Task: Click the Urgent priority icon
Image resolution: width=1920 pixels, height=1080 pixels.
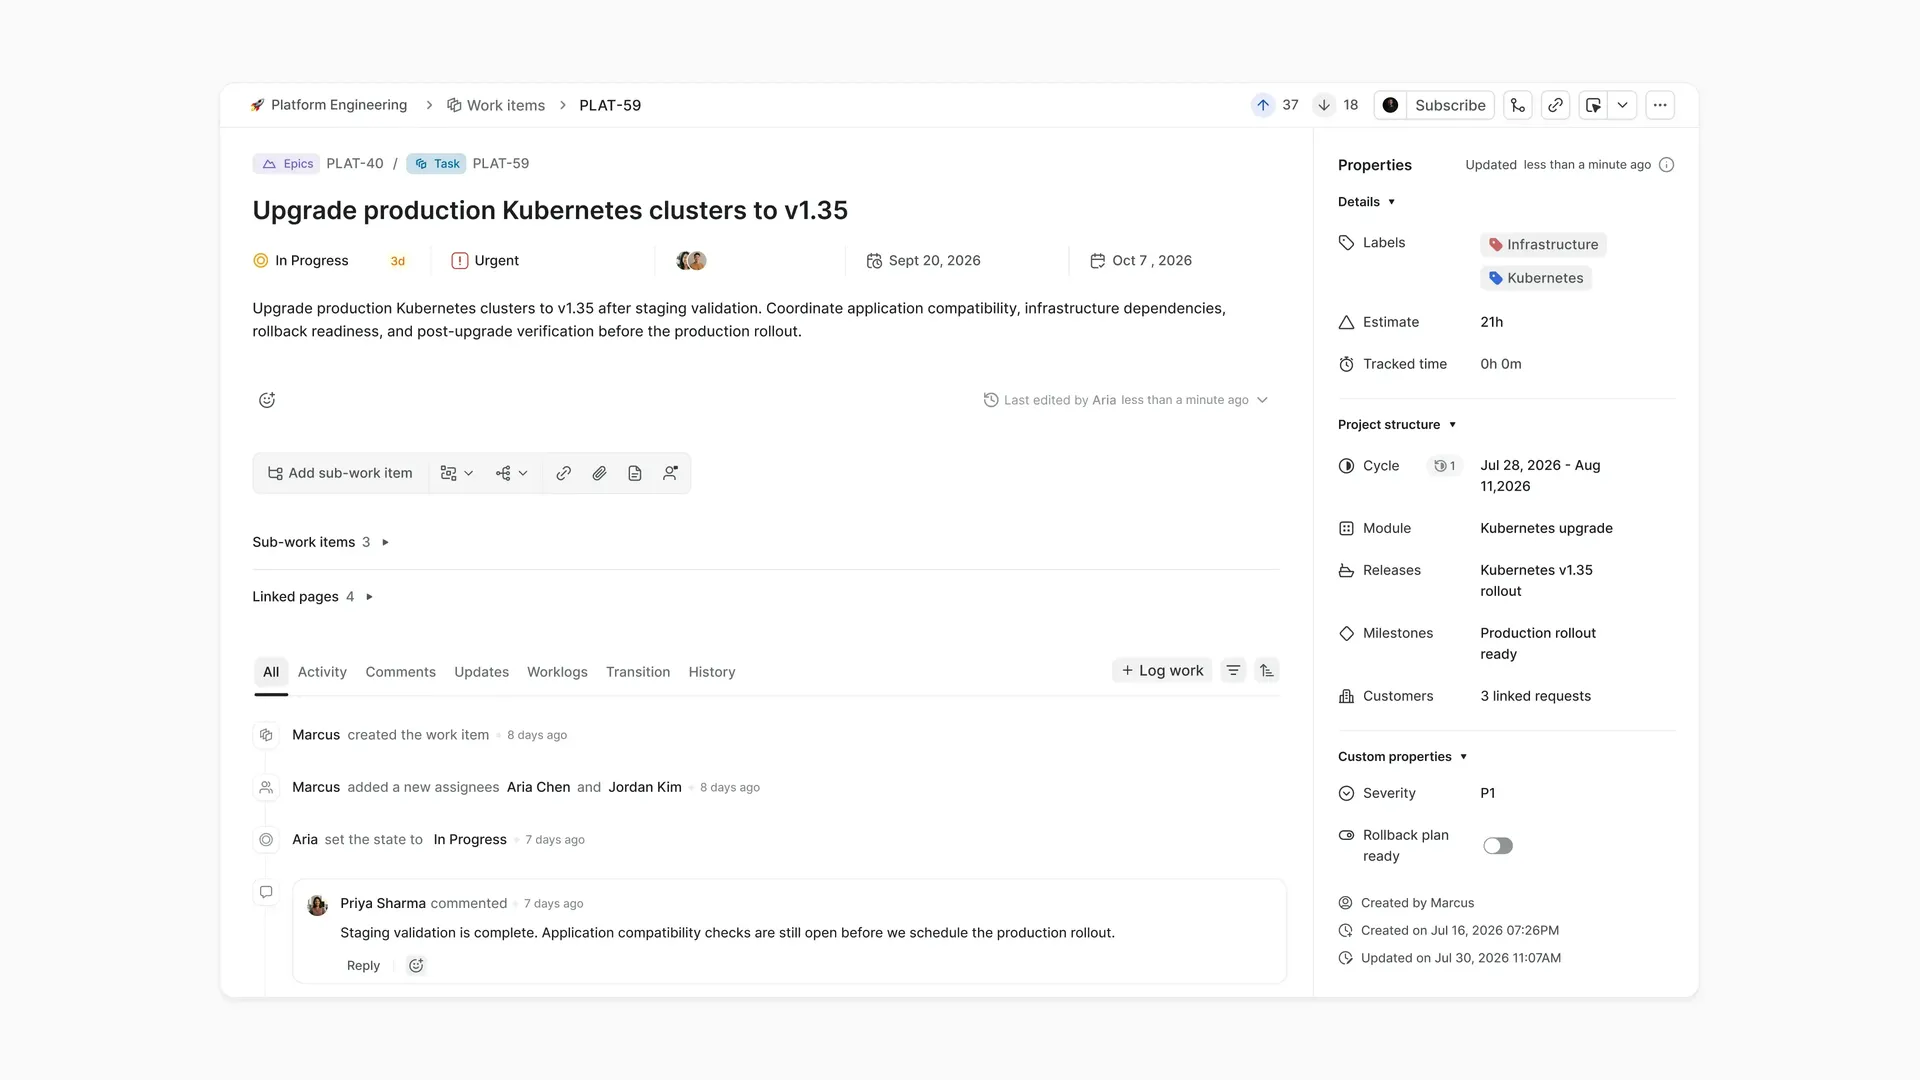Action: coord(460,260)
